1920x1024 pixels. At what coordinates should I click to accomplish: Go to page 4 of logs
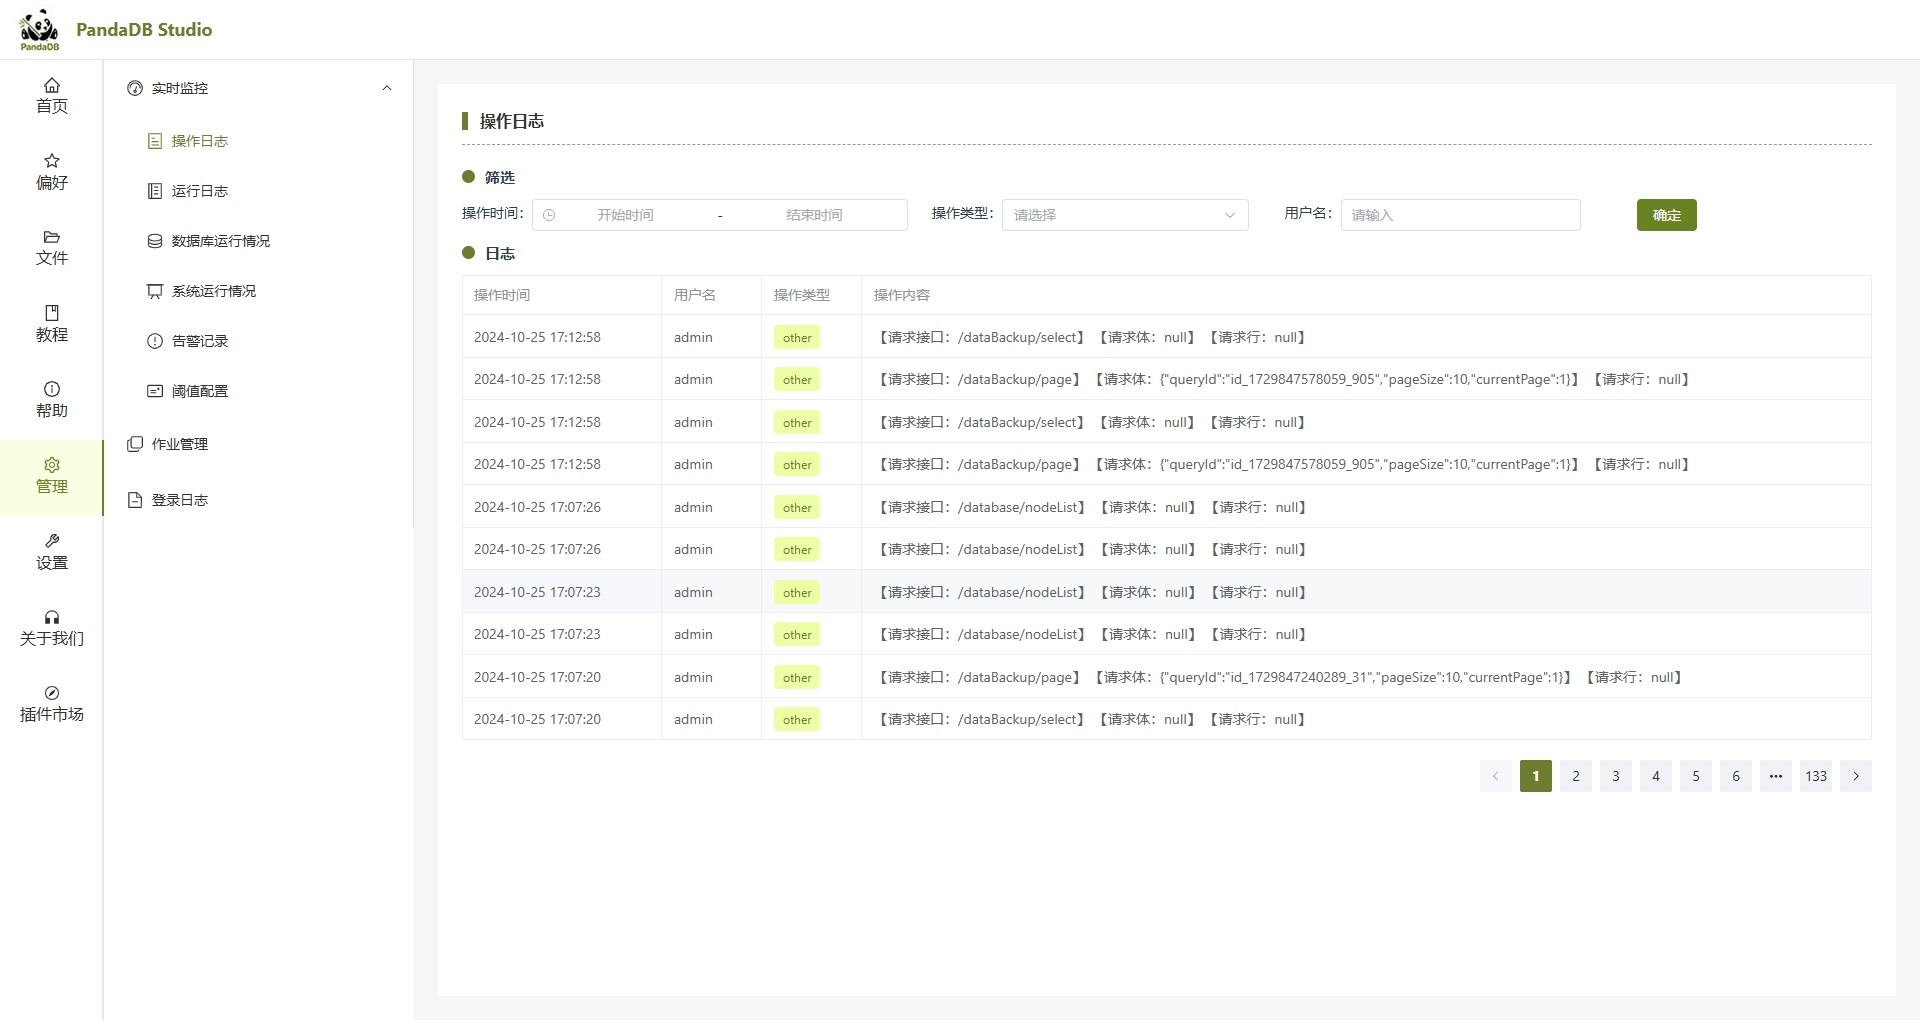point(1656,776)
